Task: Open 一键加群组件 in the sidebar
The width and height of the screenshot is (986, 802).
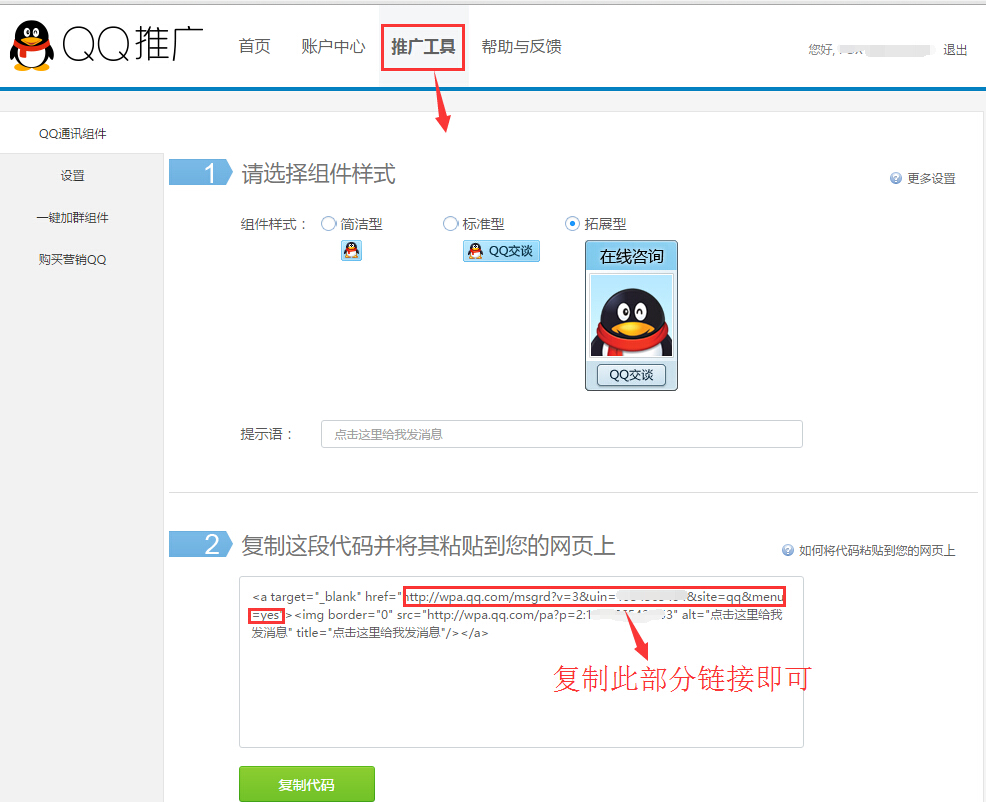Action: pyautogui.click(x=72, y=218)
